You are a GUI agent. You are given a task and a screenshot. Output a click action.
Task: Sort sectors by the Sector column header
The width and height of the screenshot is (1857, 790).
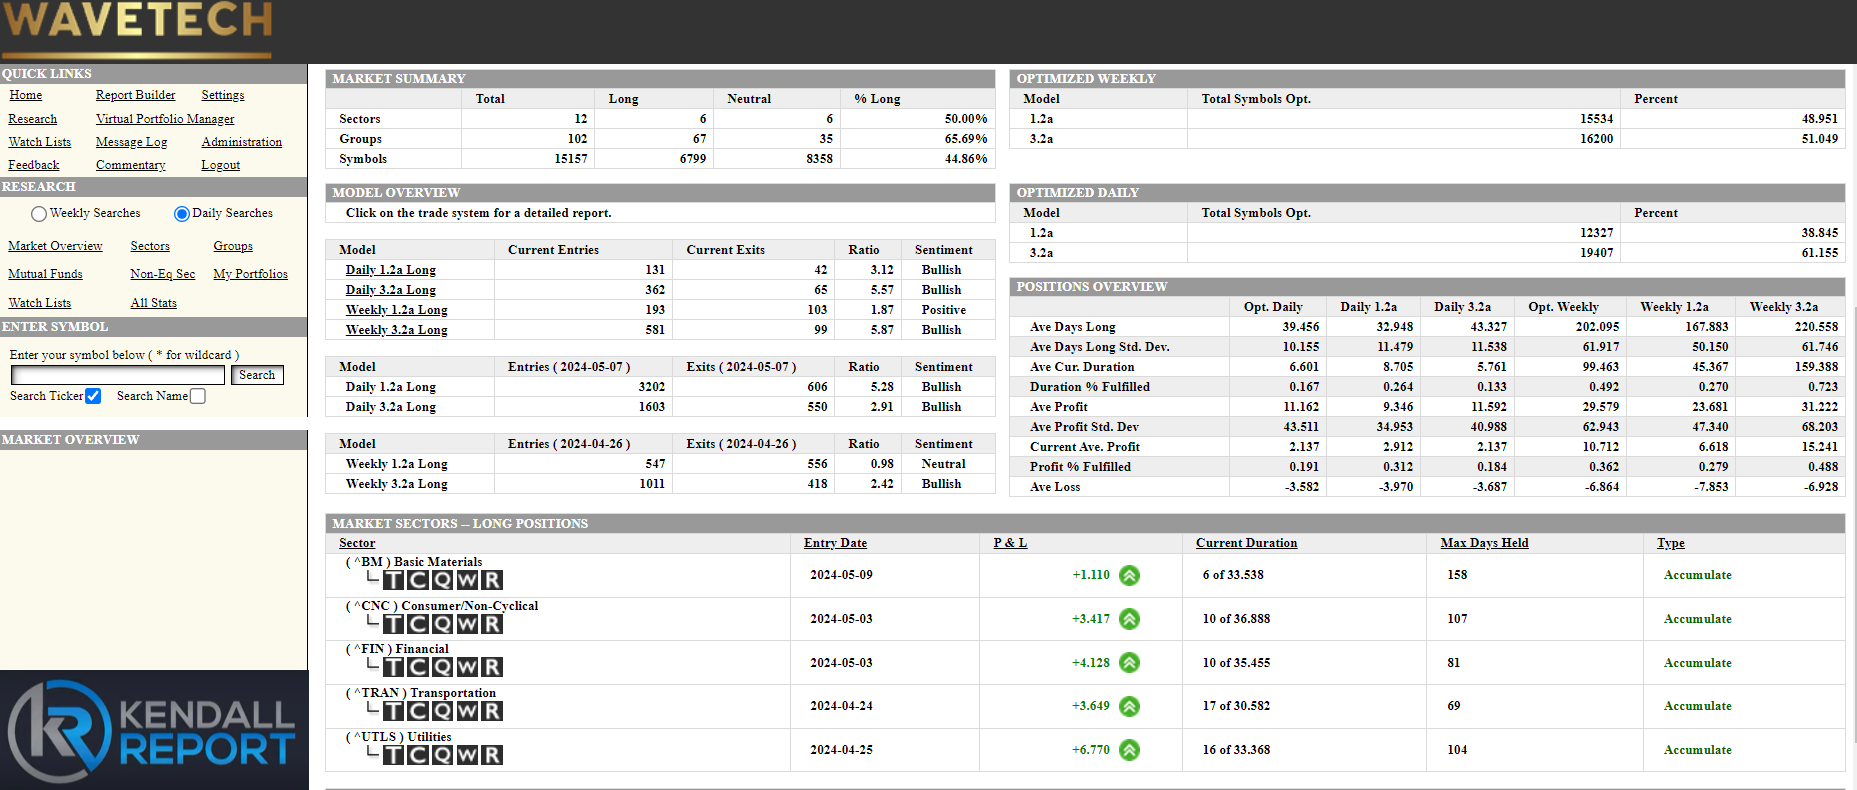pyautogui.click(x=357, y=543)
